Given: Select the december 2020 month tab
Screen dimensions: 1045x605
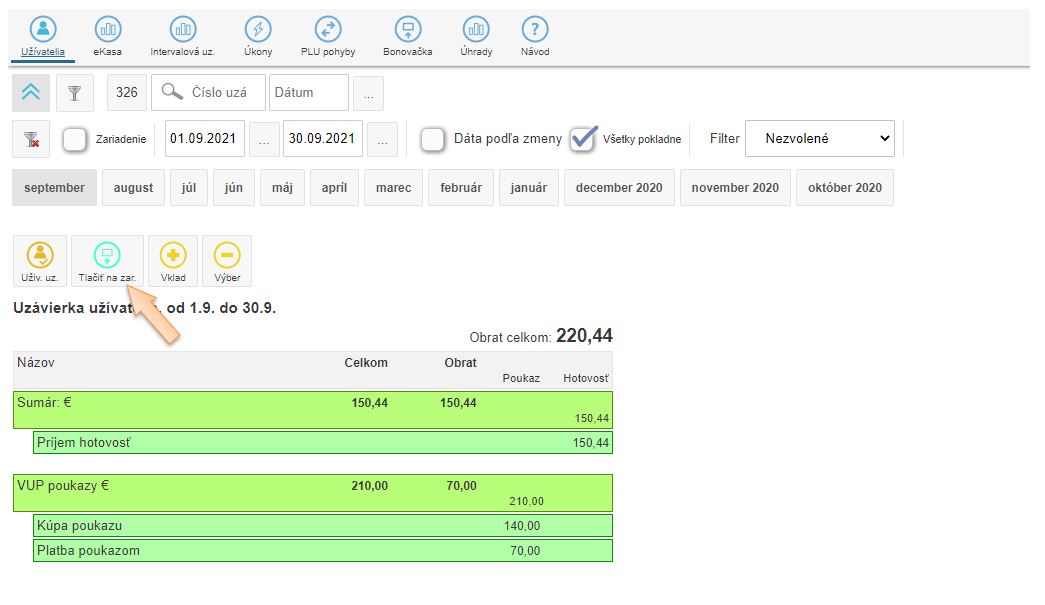Looking at the screenshot, I should click(x=619, y=188).
